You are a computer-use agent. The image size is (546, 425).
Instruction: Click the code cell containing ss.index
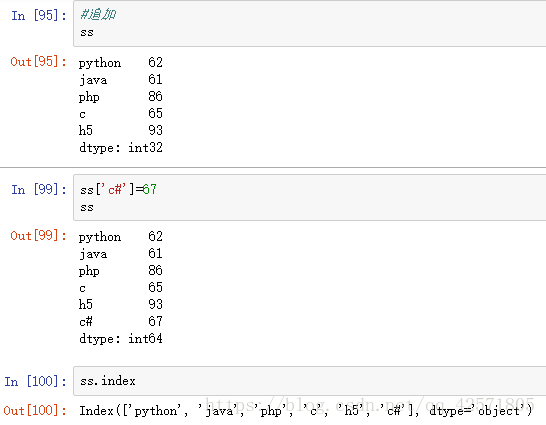310,381
